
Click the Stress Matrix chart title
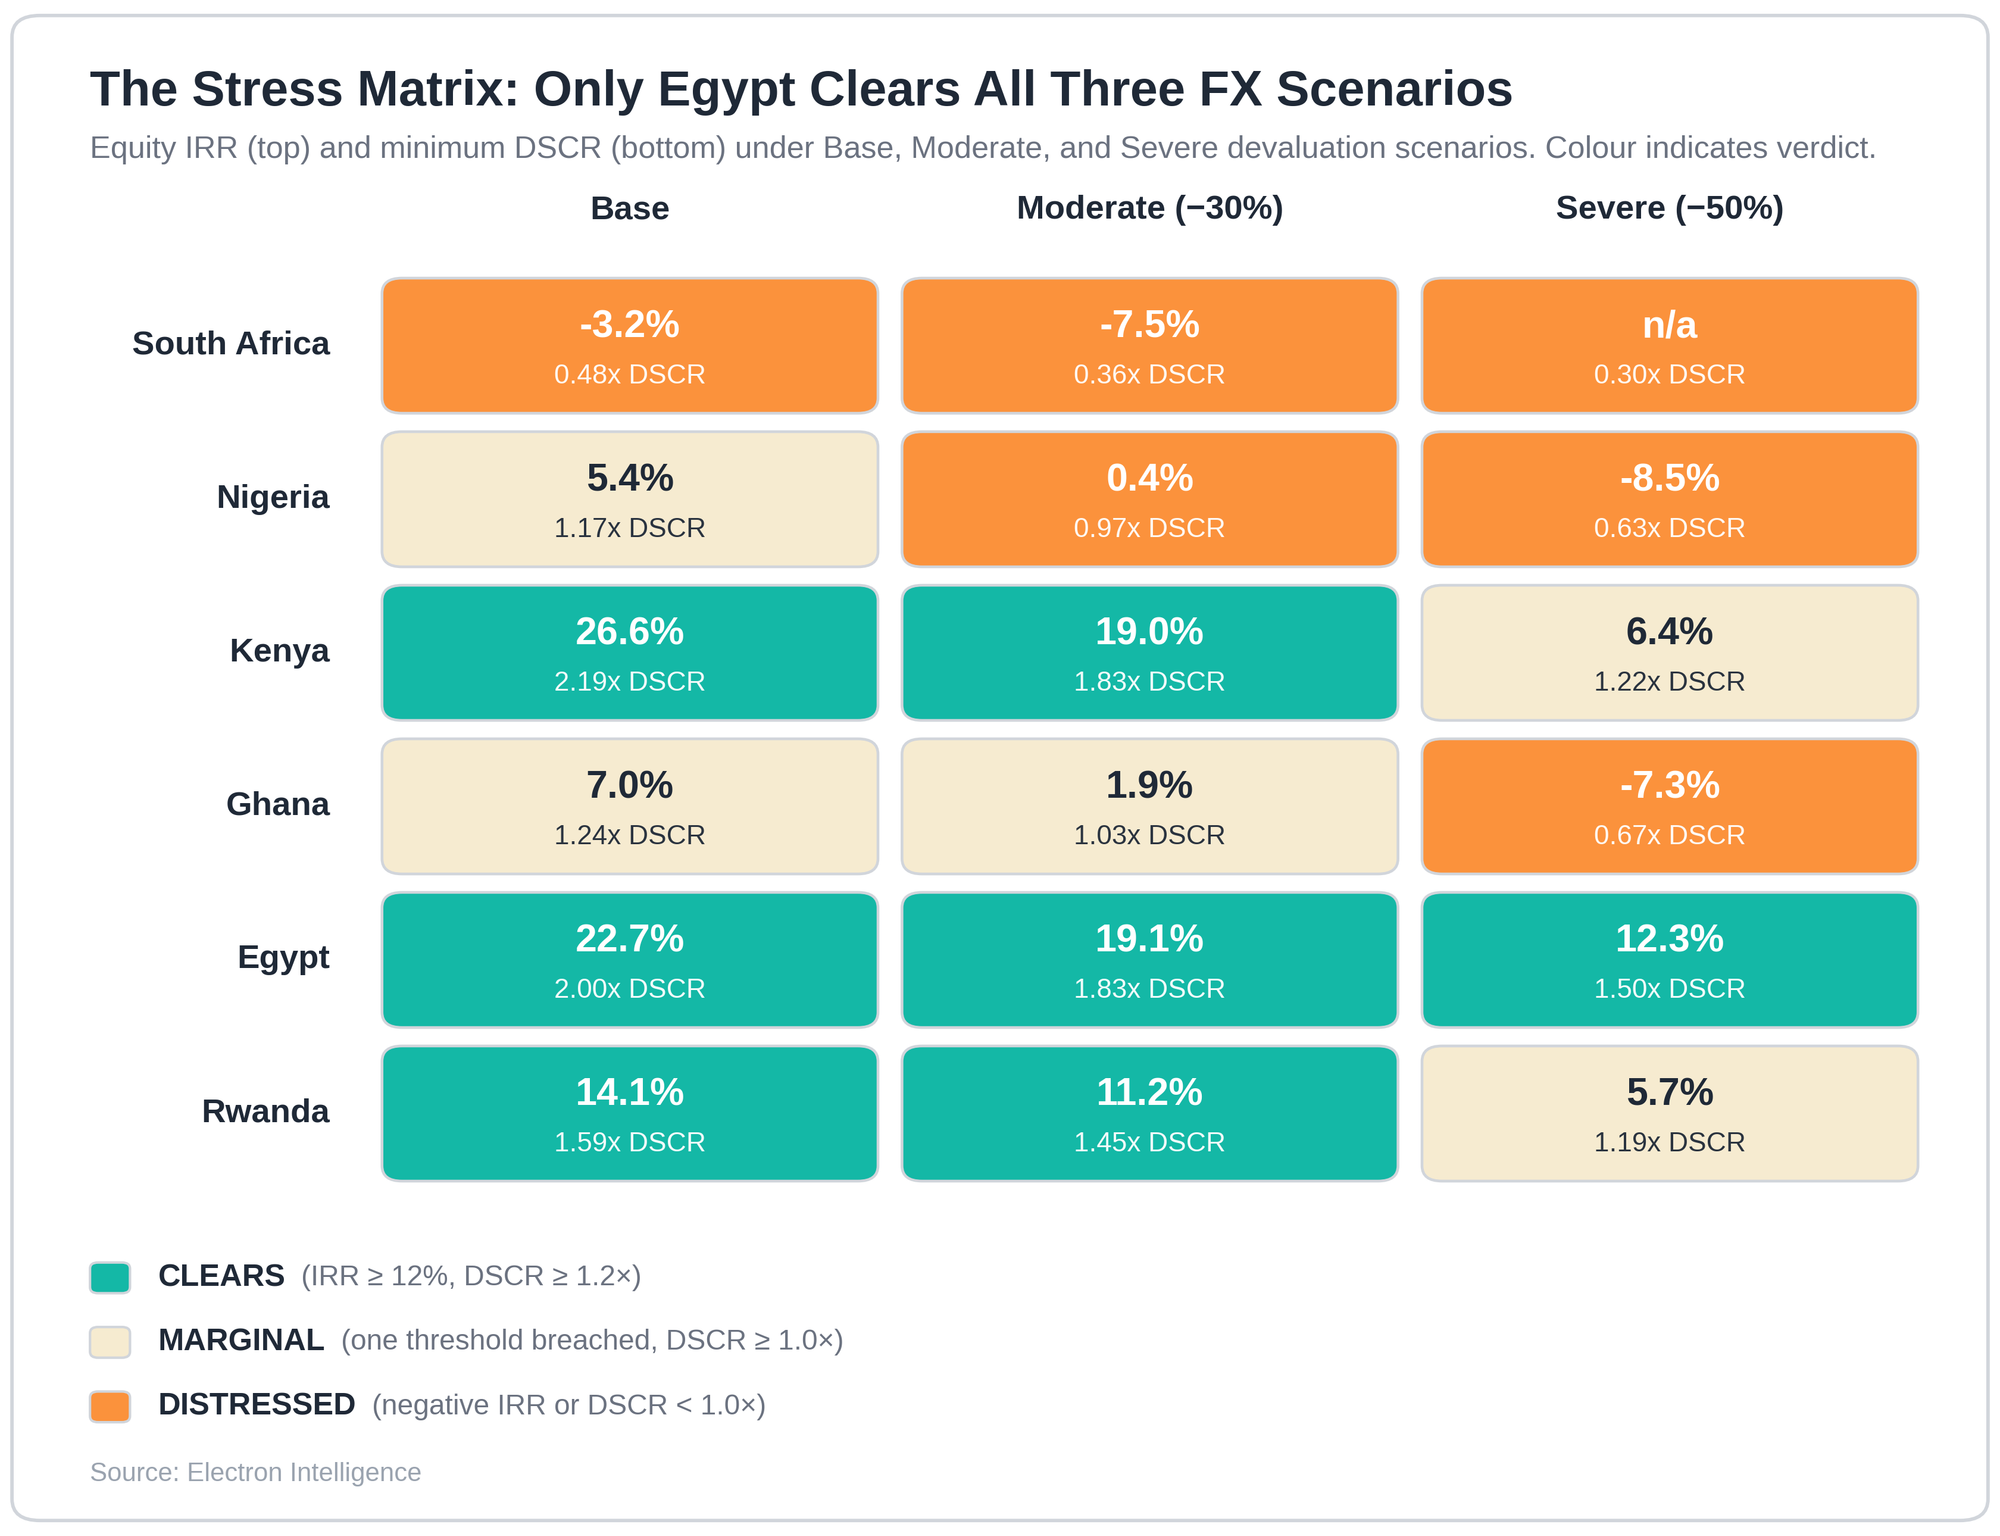[x=801, y=89]
